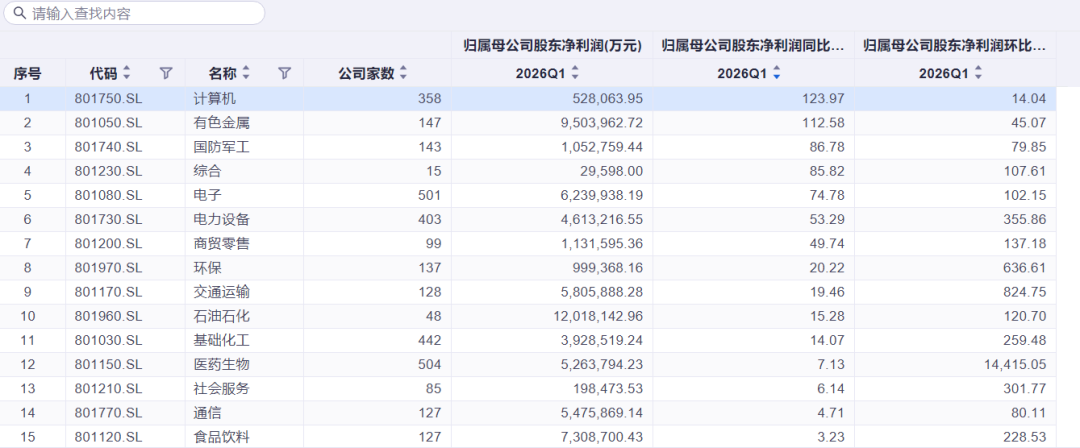Click code 801050.SL
The width and height of the screenshot is (1080, 448).
108,123
